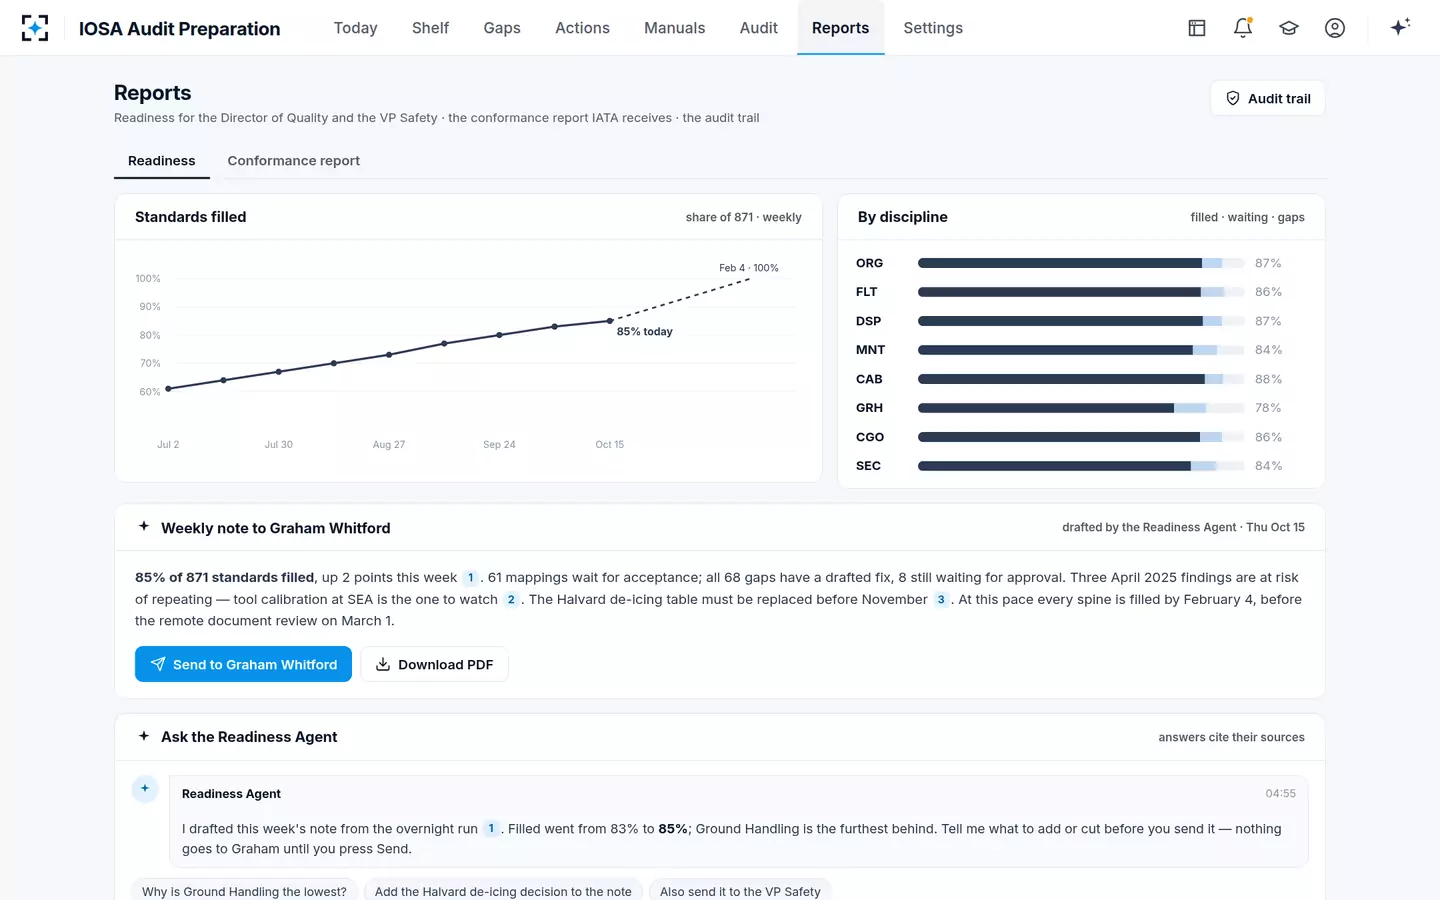
Task: Open the layout panel icon in header
Action: coord(1197,28)
